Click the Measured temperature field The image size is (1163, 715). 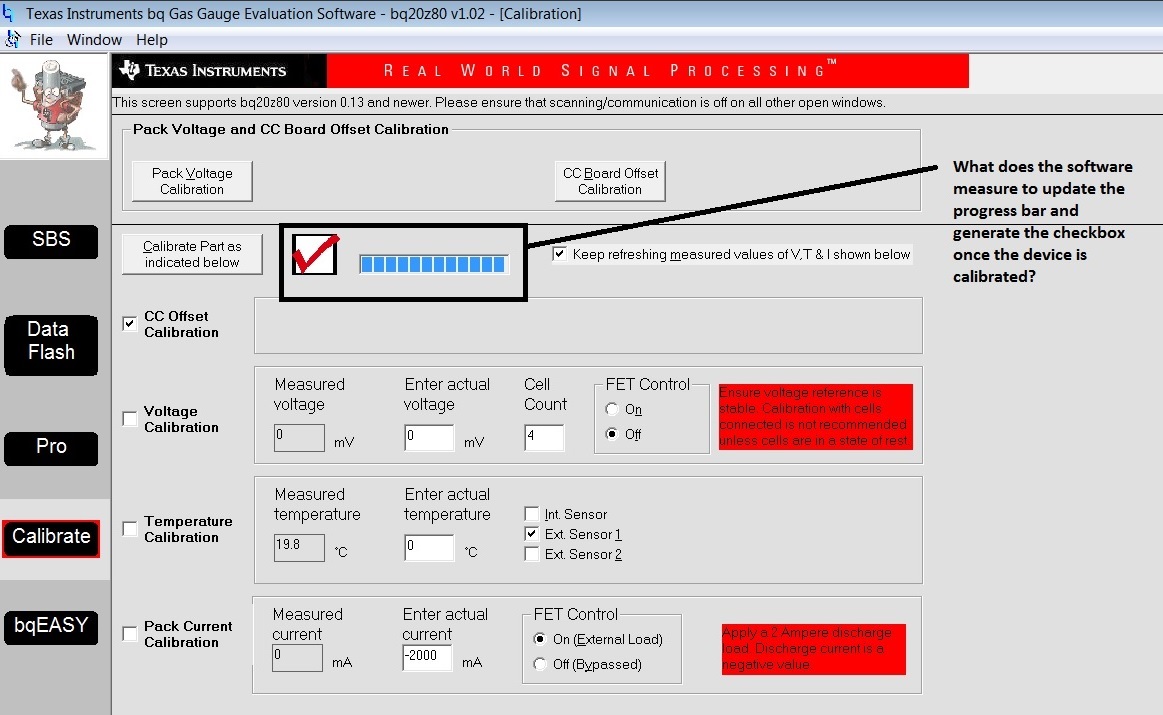point(299,547)
